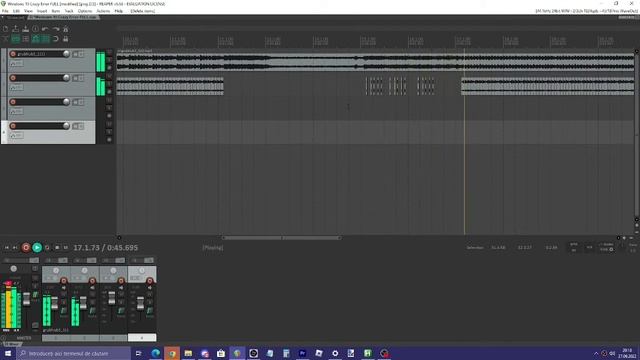The width and height of the screenshot is (640, 360).
Task: Select mixer strip three number label
Action: [113, 338]
